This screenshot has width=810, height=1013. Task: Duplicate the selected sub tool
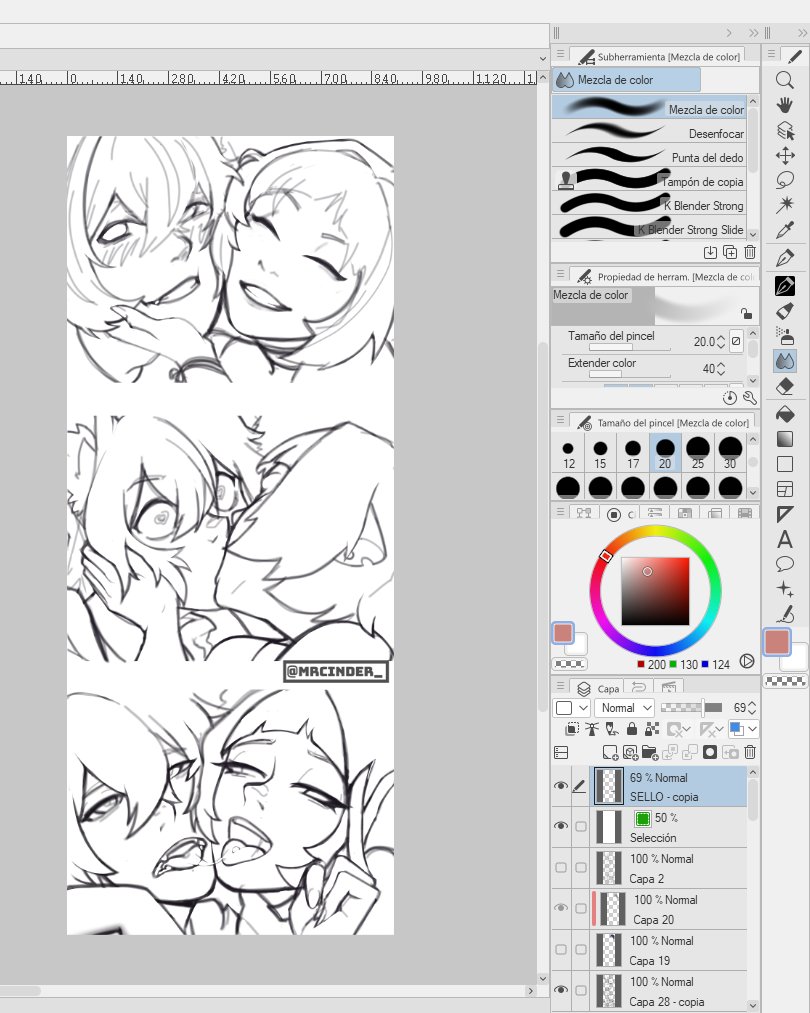[x=730, y=253]
